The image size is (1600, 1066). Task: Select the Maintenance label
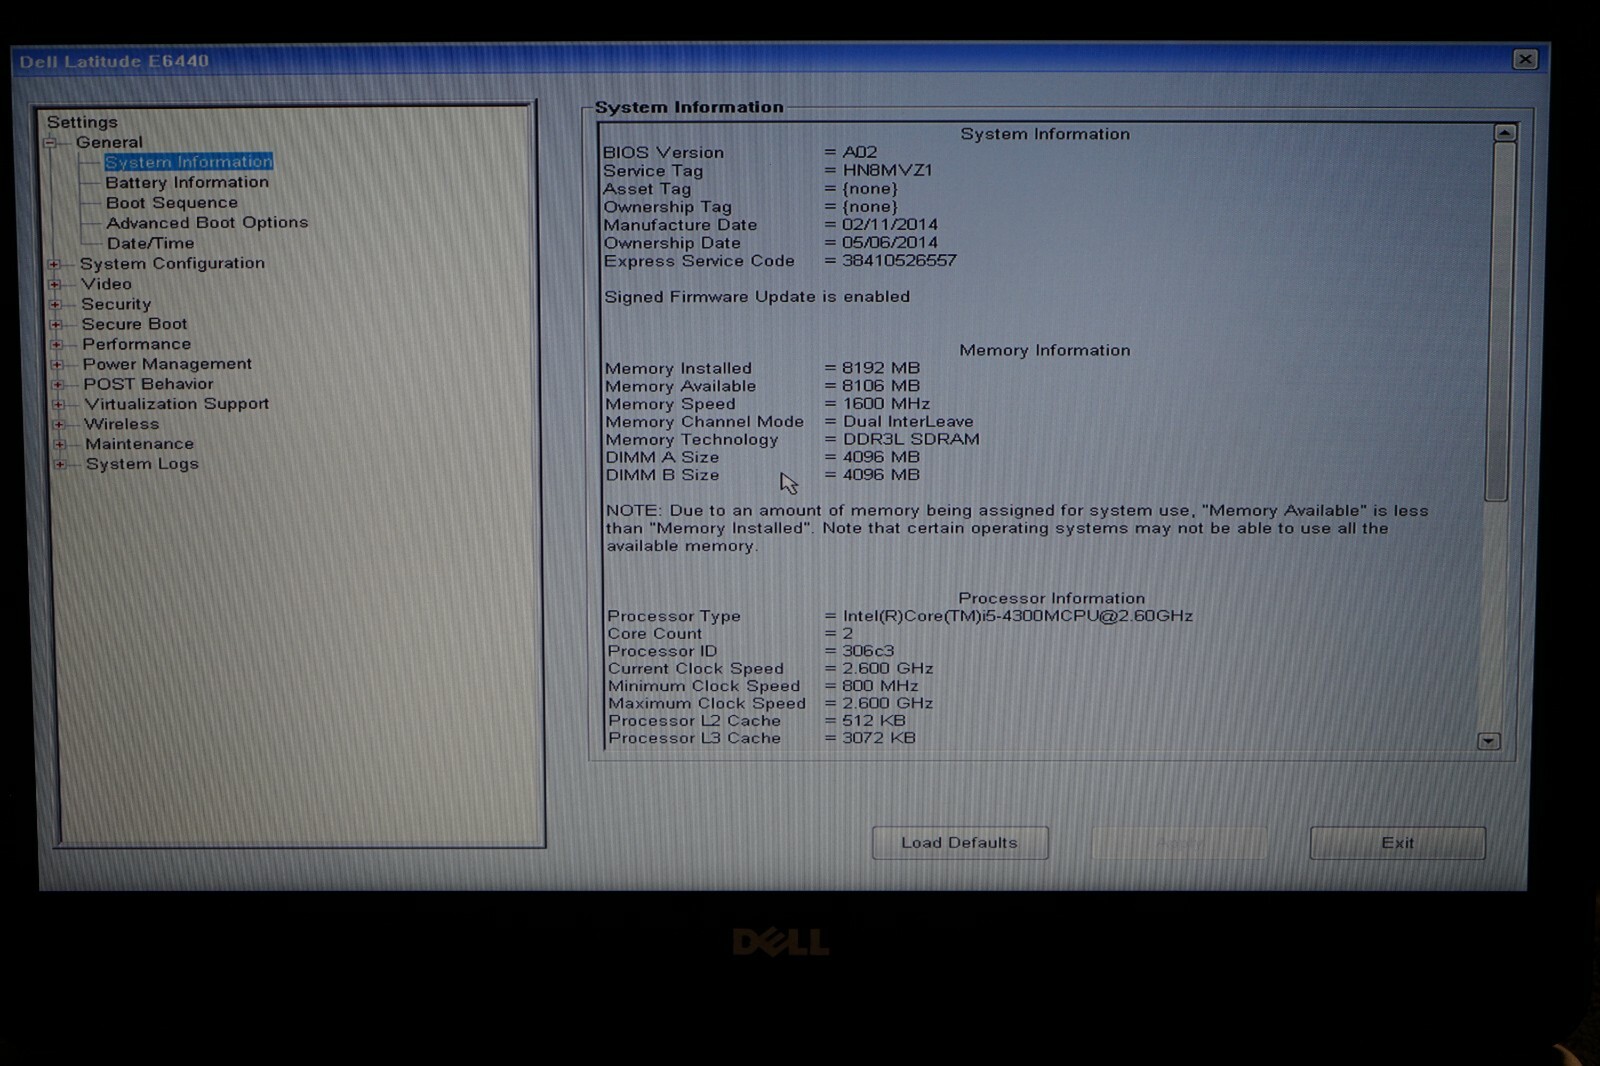(139, 444)
